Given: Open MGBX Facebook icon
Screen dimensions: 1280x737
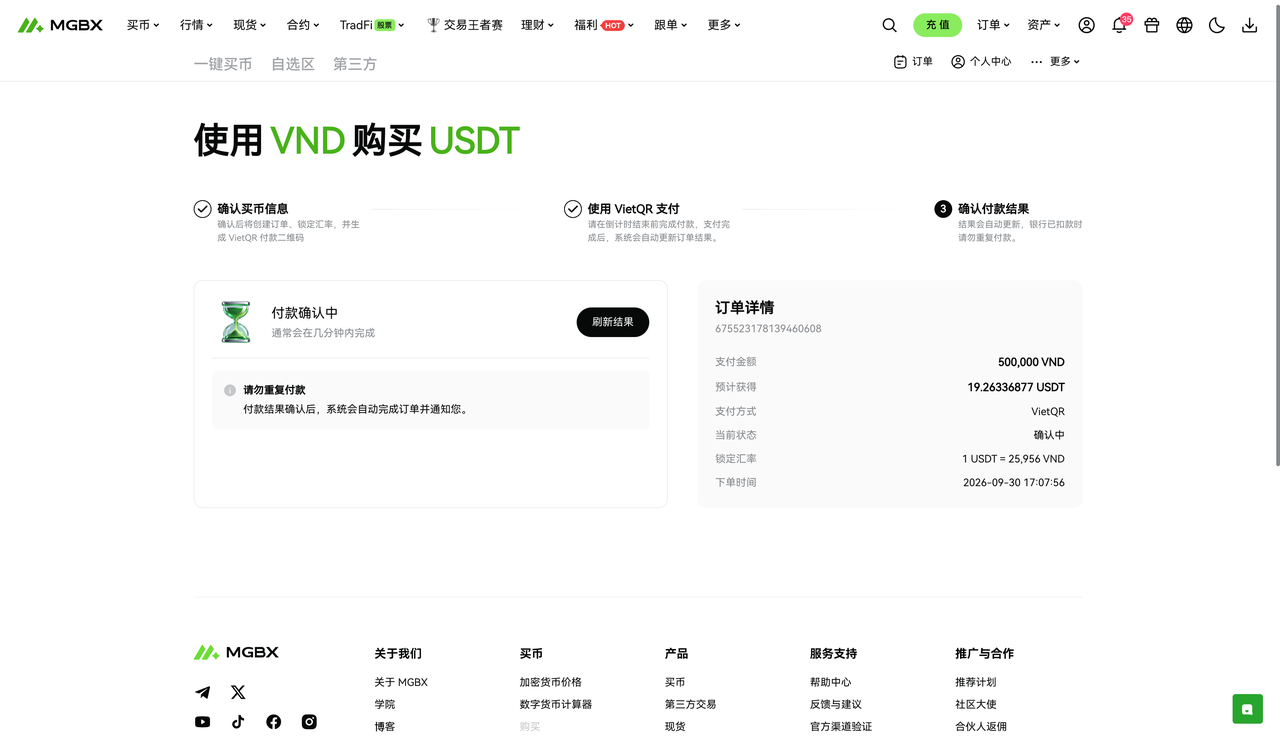Looking at the screenshot, I should [x=274, y=722].
